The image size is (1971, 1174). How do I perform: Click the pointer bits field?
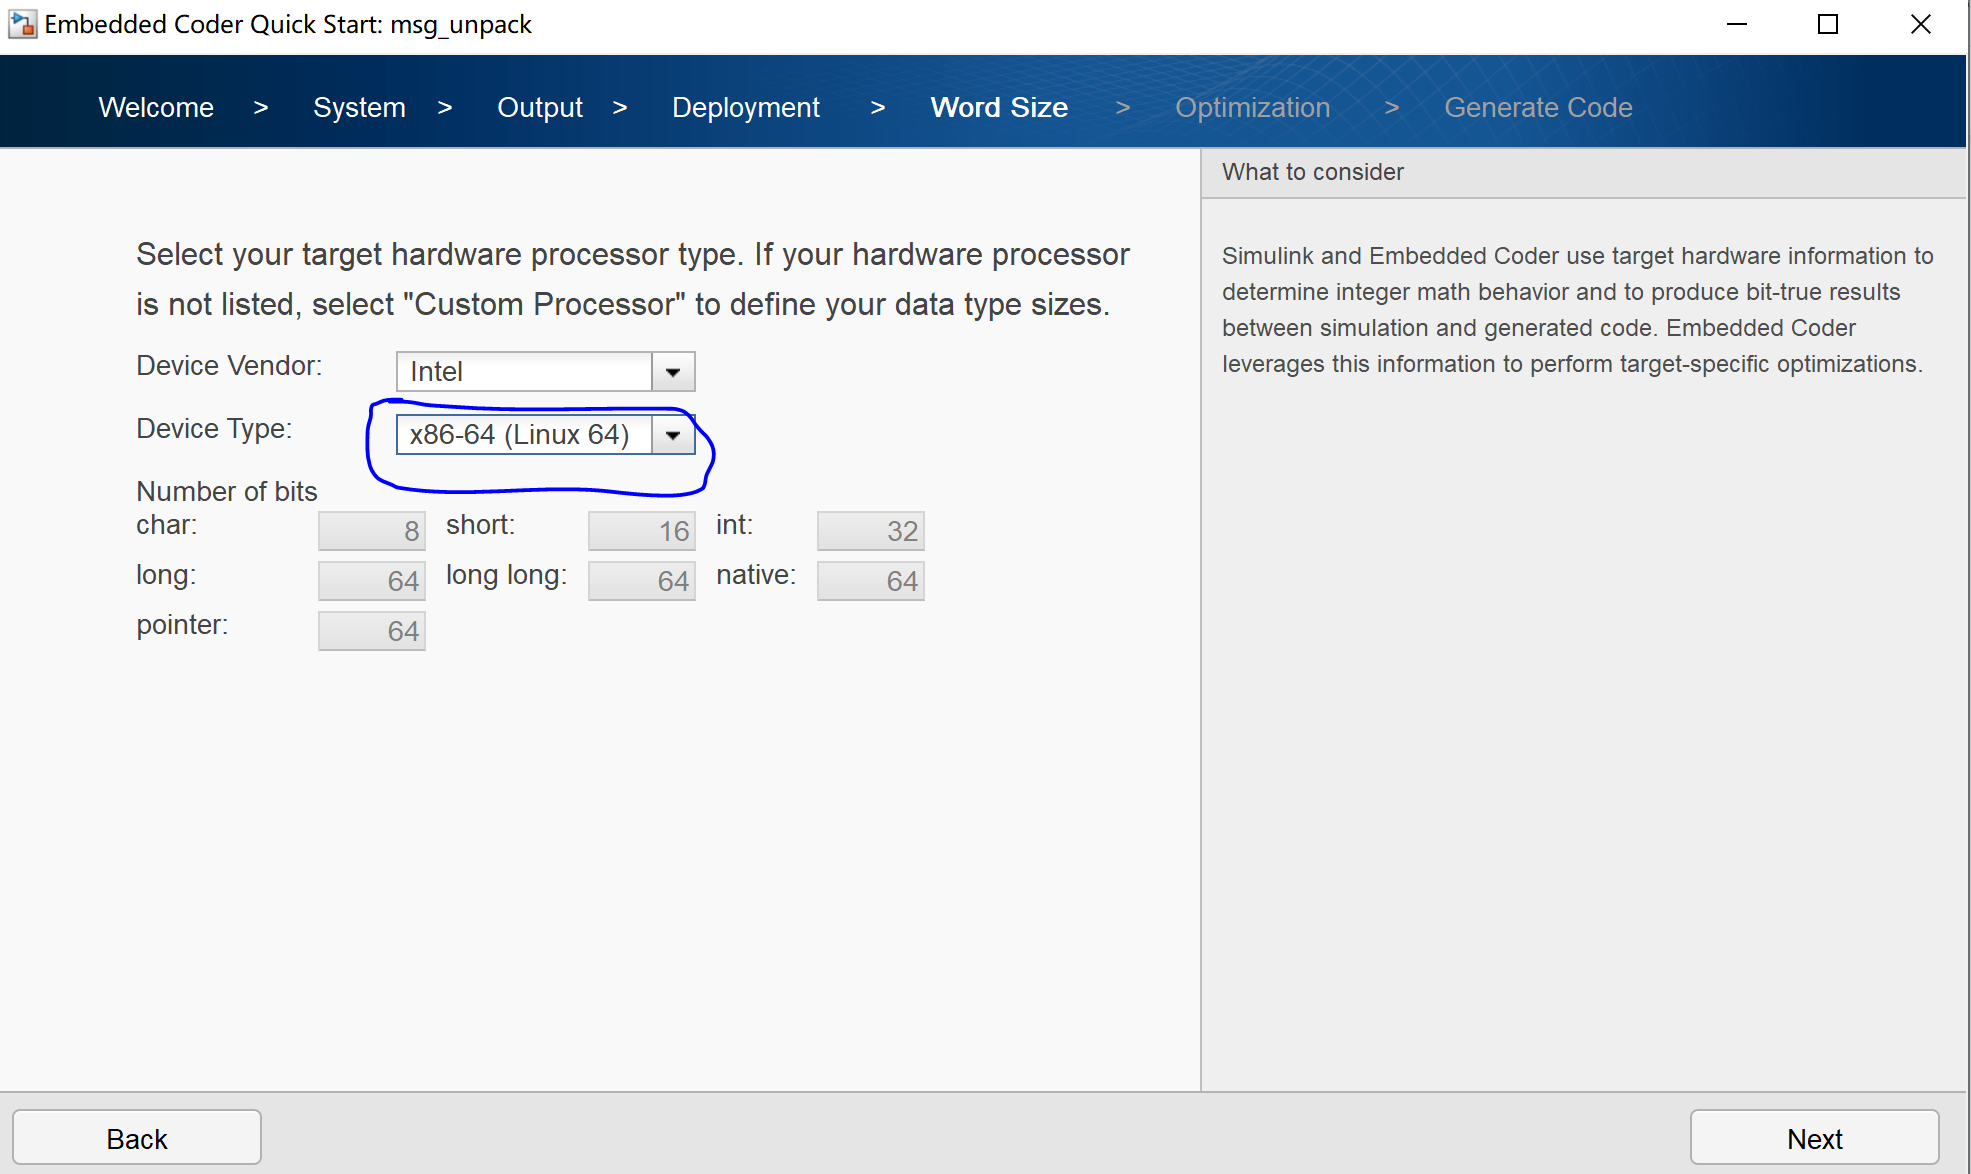[x=372, y=631]
